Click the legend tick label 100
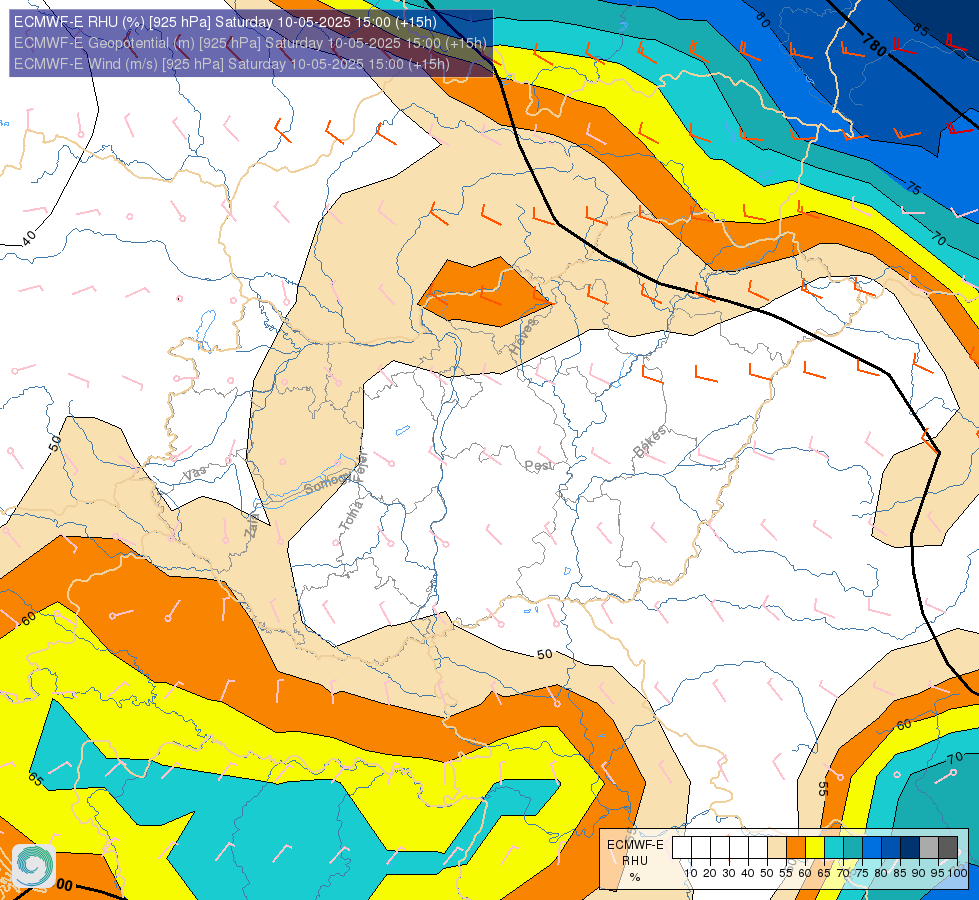 click(958, 873)
